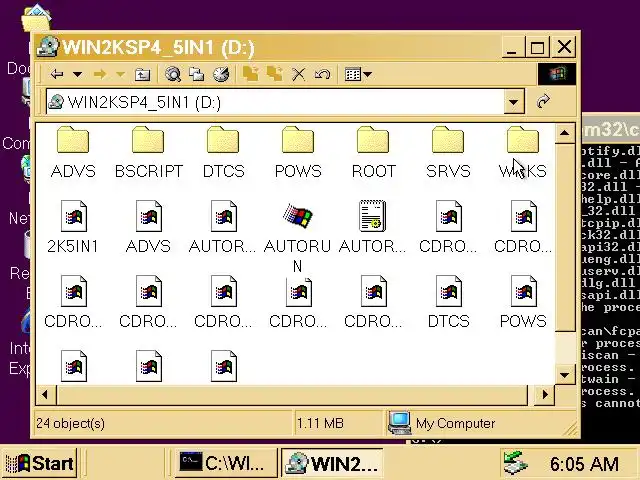Screen dimensions: 640x480
Task: Go up one folder level
Action: (142, 74)
